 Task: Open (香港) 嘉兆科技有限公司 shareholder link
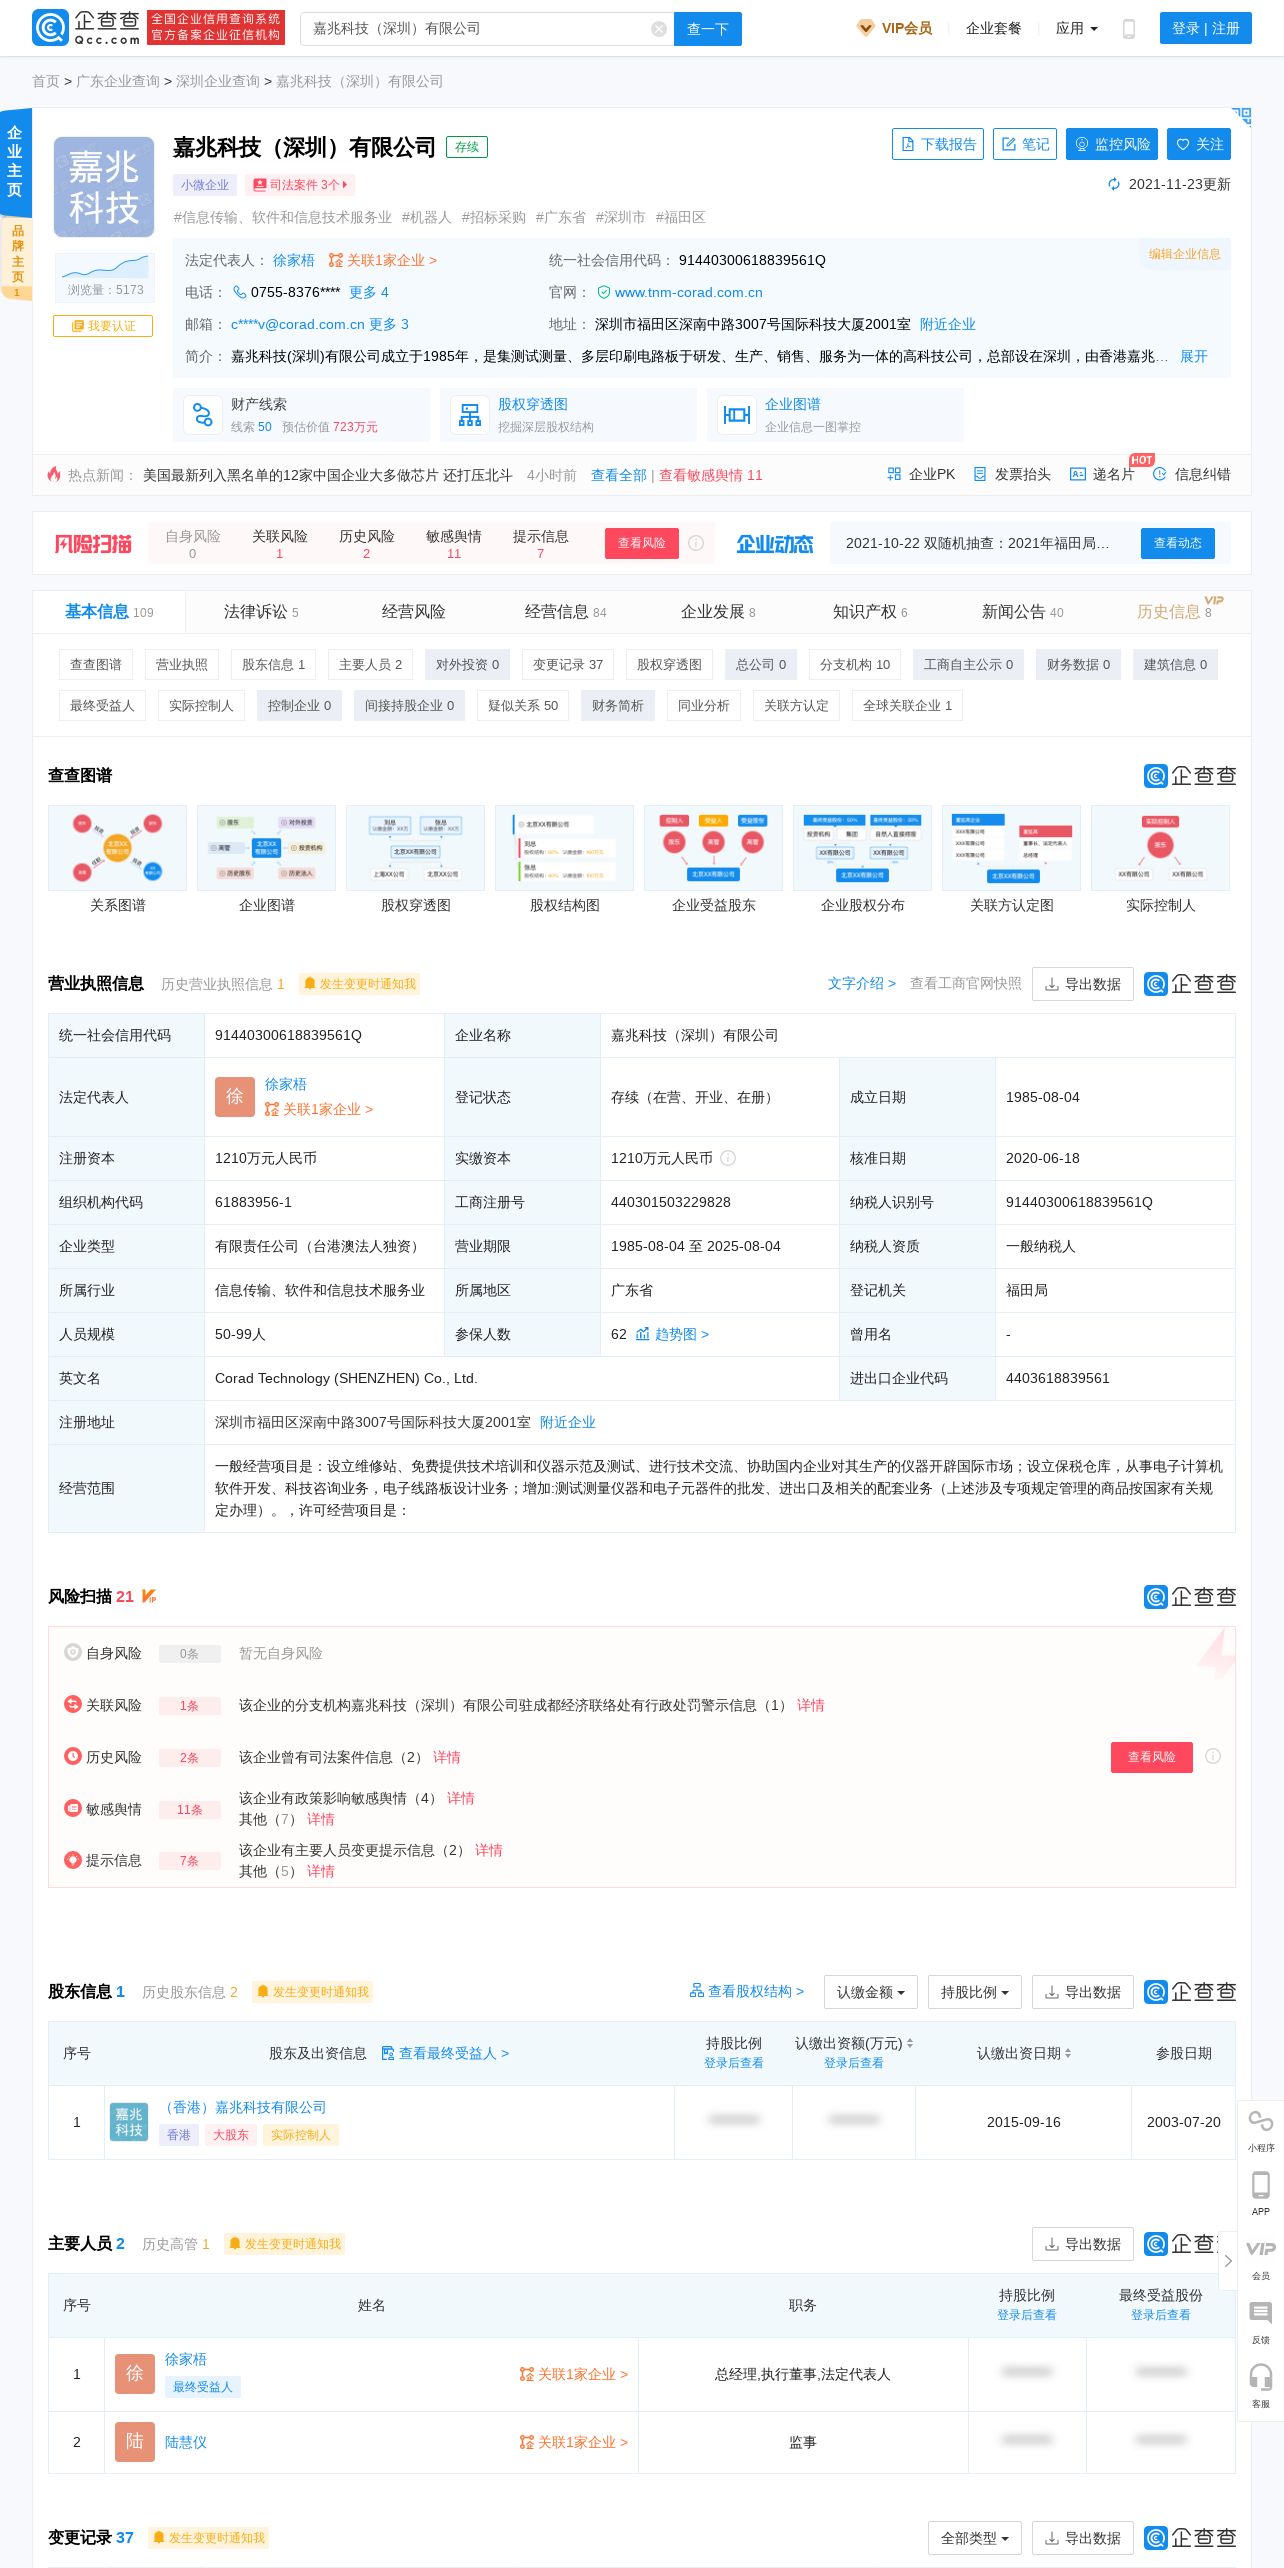tap(244, 2107)
